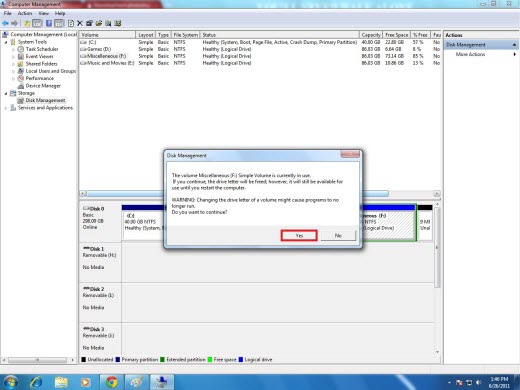520x390 pixels.
Task: Click the taskbar clock
Action: (x=499, y=382)
